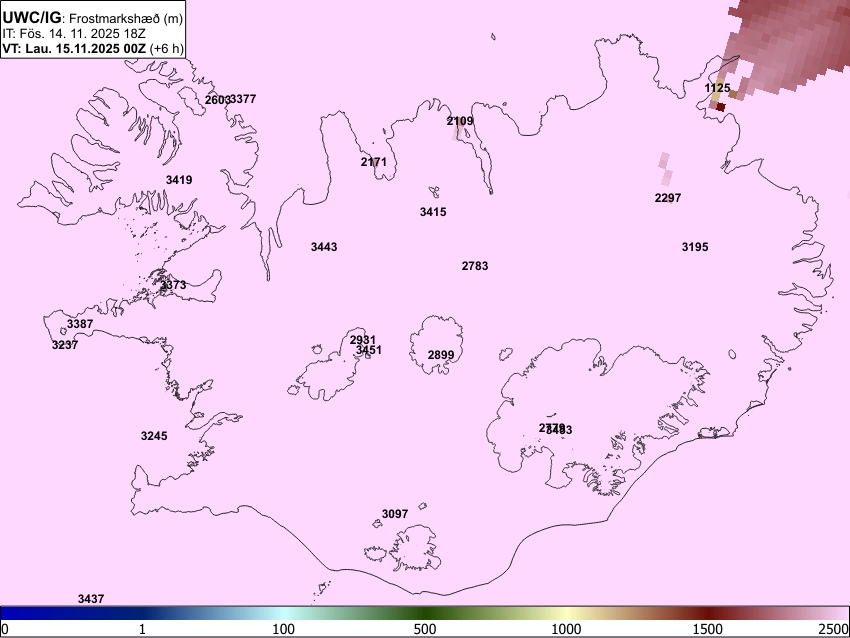Click the freezing level value 2171

click(374, 162)
